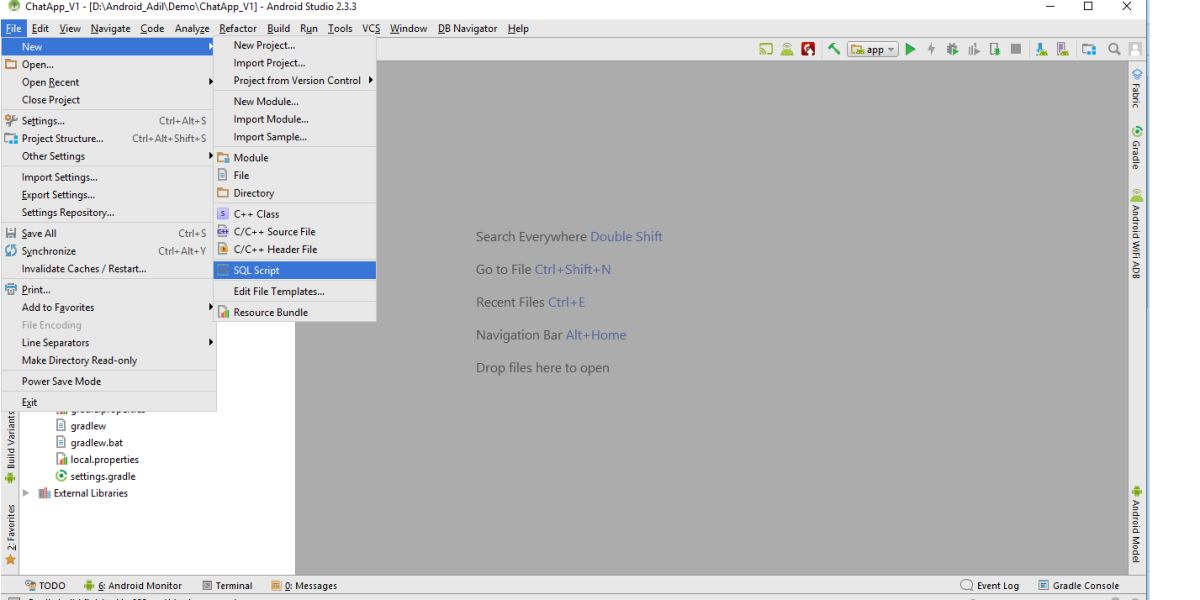Choose Directory from New submenu
This screenshot has height=600, width=1200.
click(295, 194)
